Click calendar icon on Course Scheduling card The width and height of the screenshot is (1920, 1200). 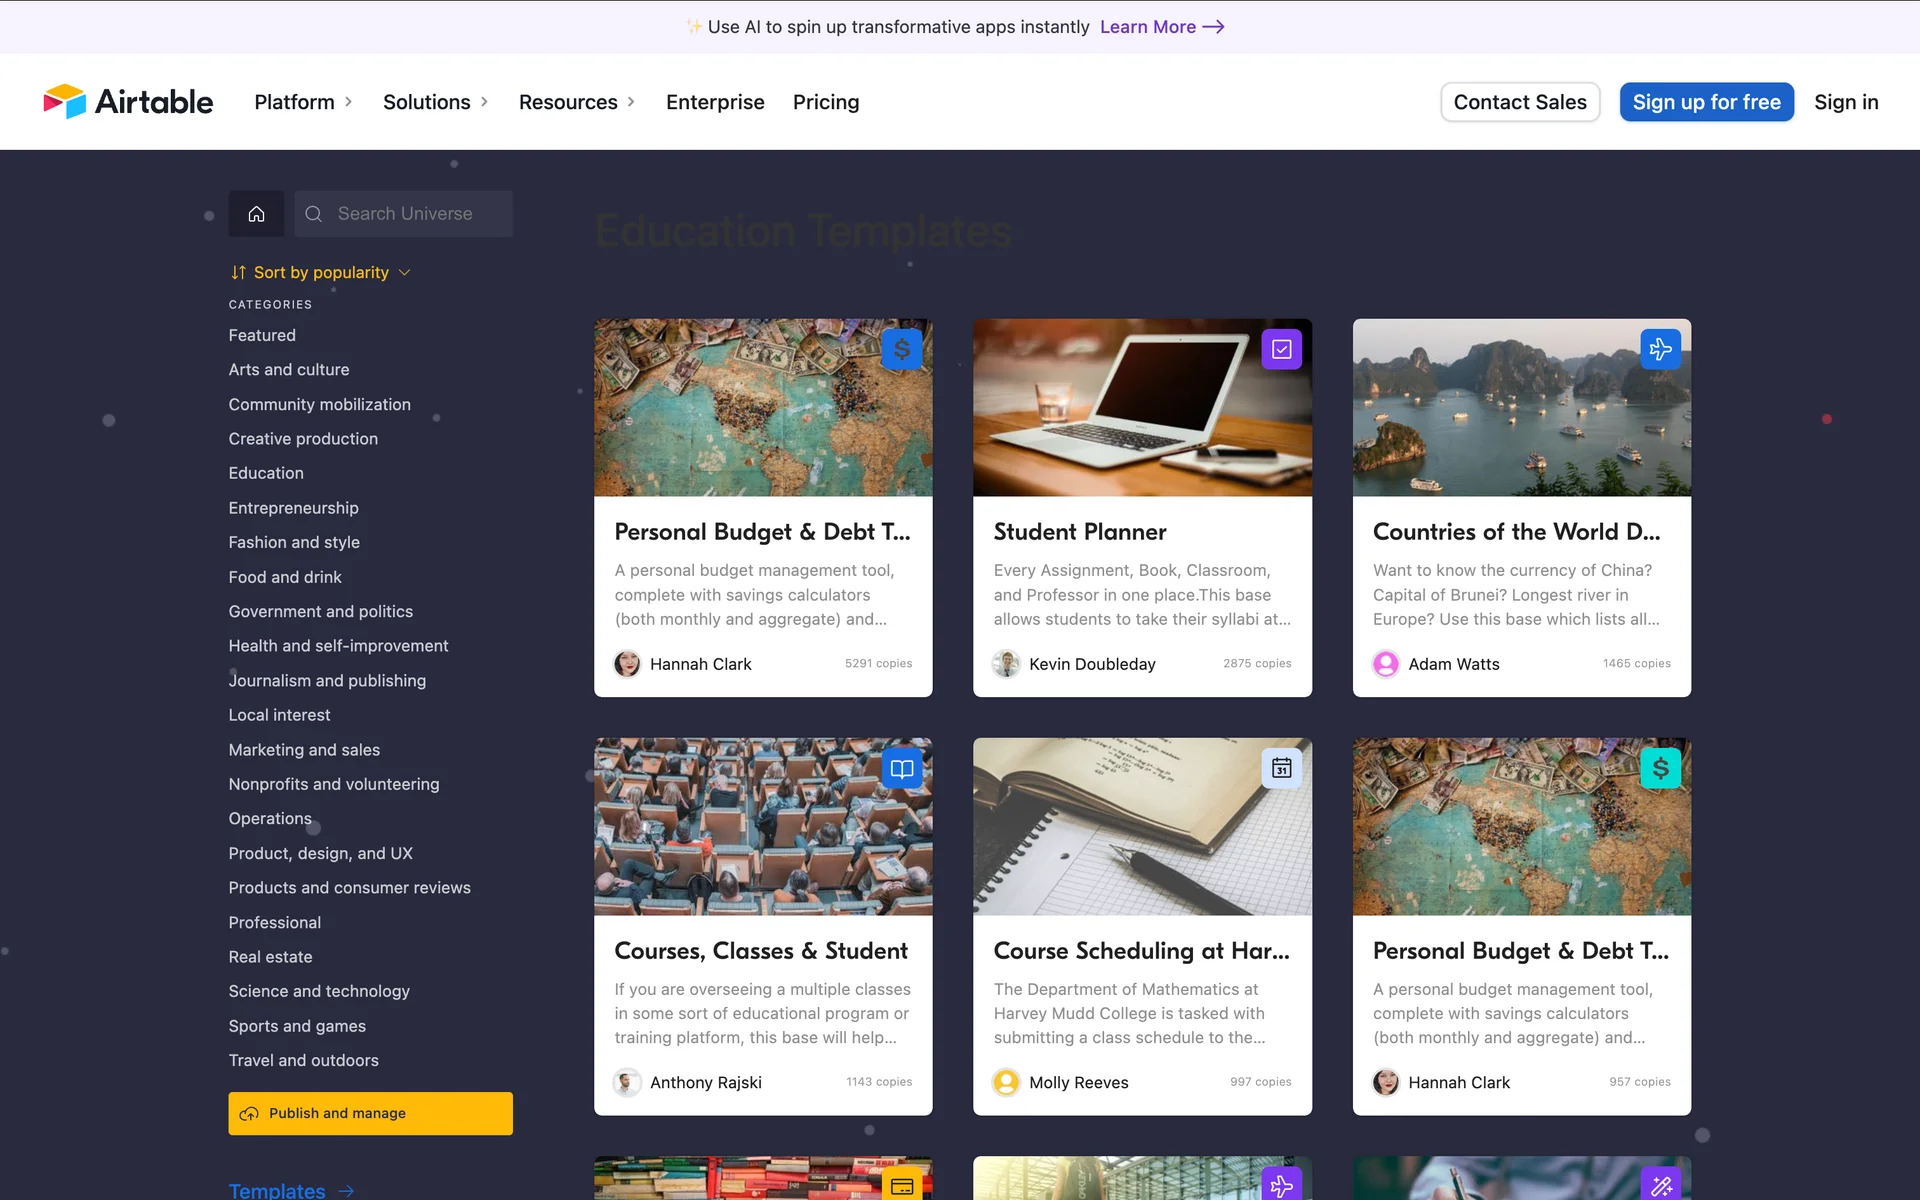click(x=1281, y=768)
